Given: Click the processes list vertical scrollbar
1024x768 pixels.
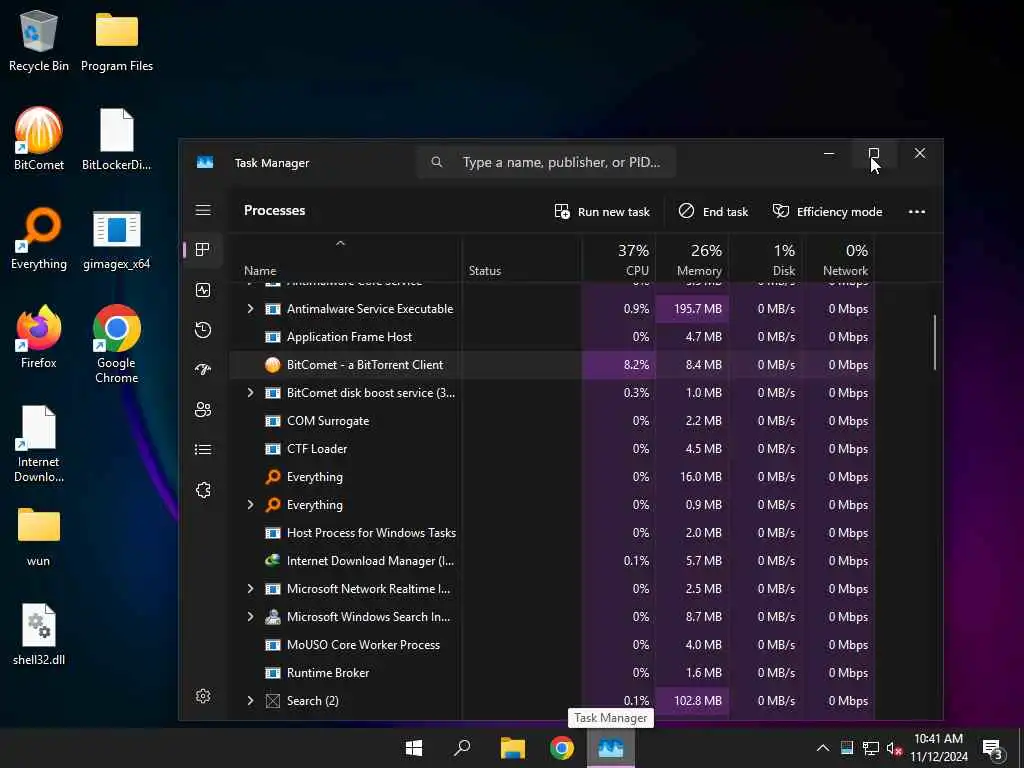Looking at the screenshot, I should (x=935, y=342).
